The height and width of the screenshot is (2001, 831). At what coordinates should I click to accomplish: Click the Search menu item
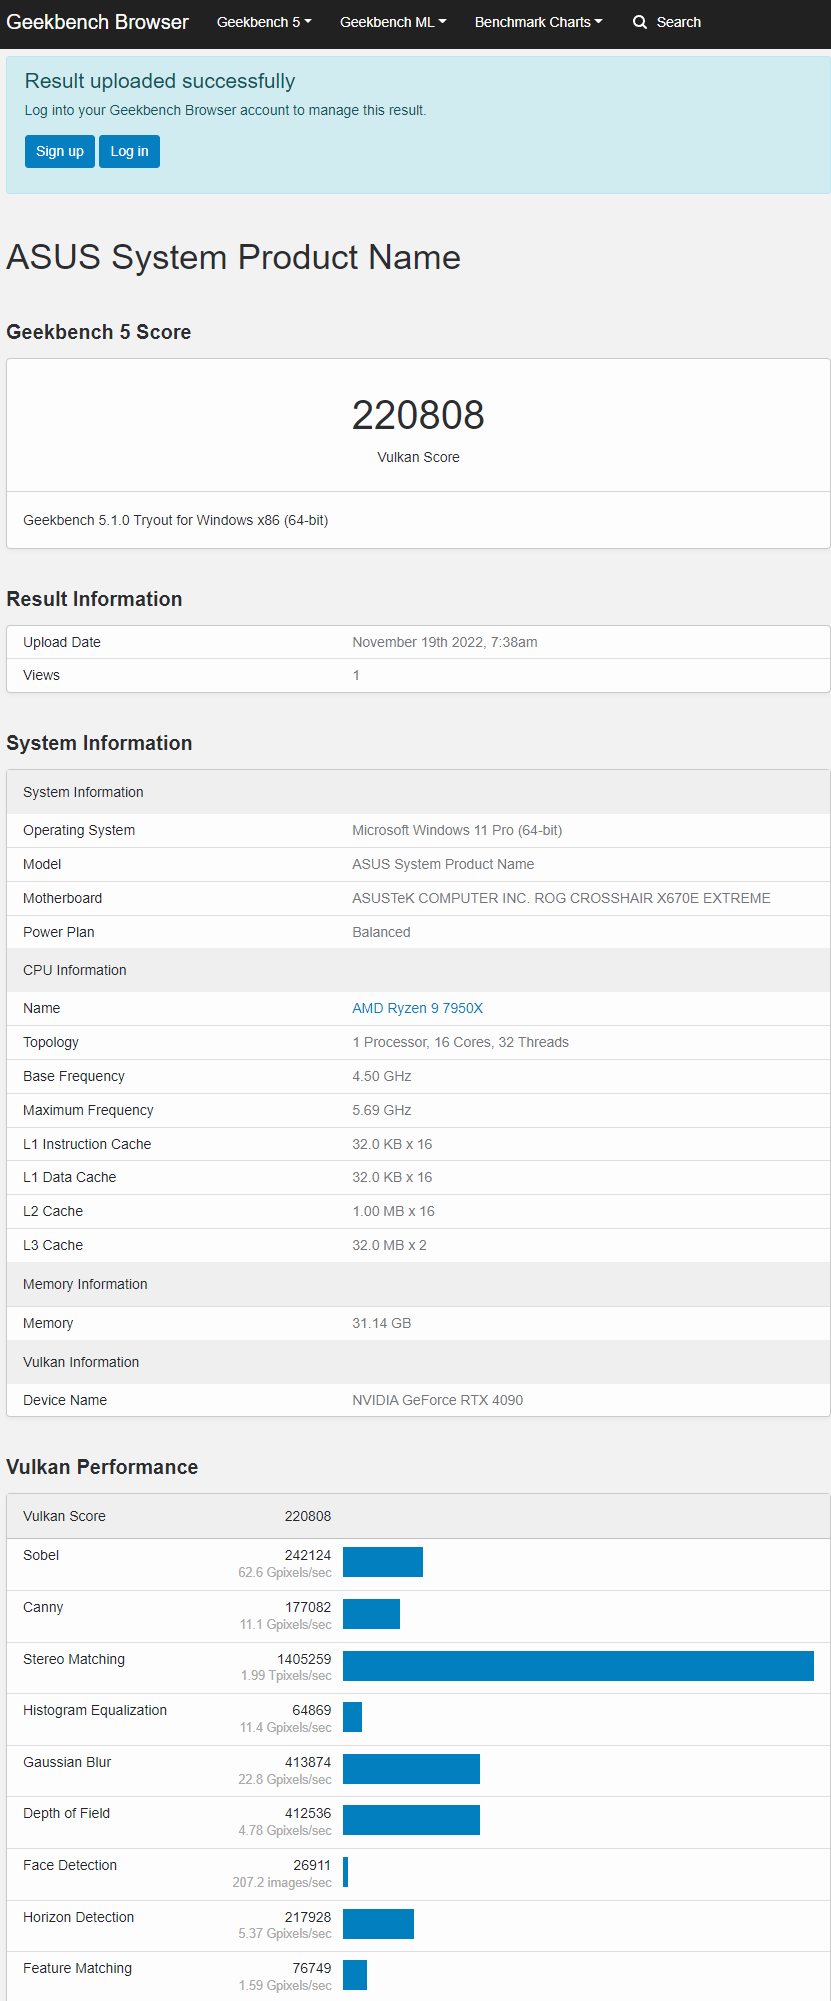(667, 22)
